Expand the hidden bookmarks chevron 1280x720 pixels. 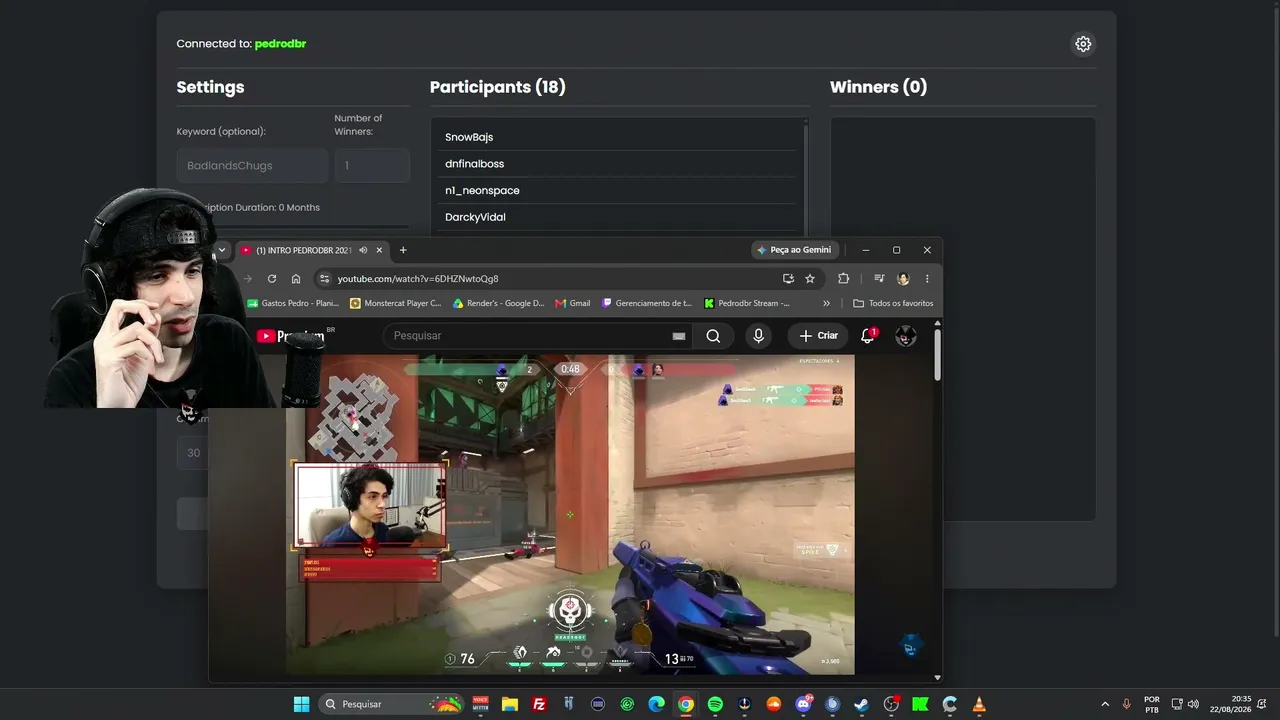click(826, 303)
